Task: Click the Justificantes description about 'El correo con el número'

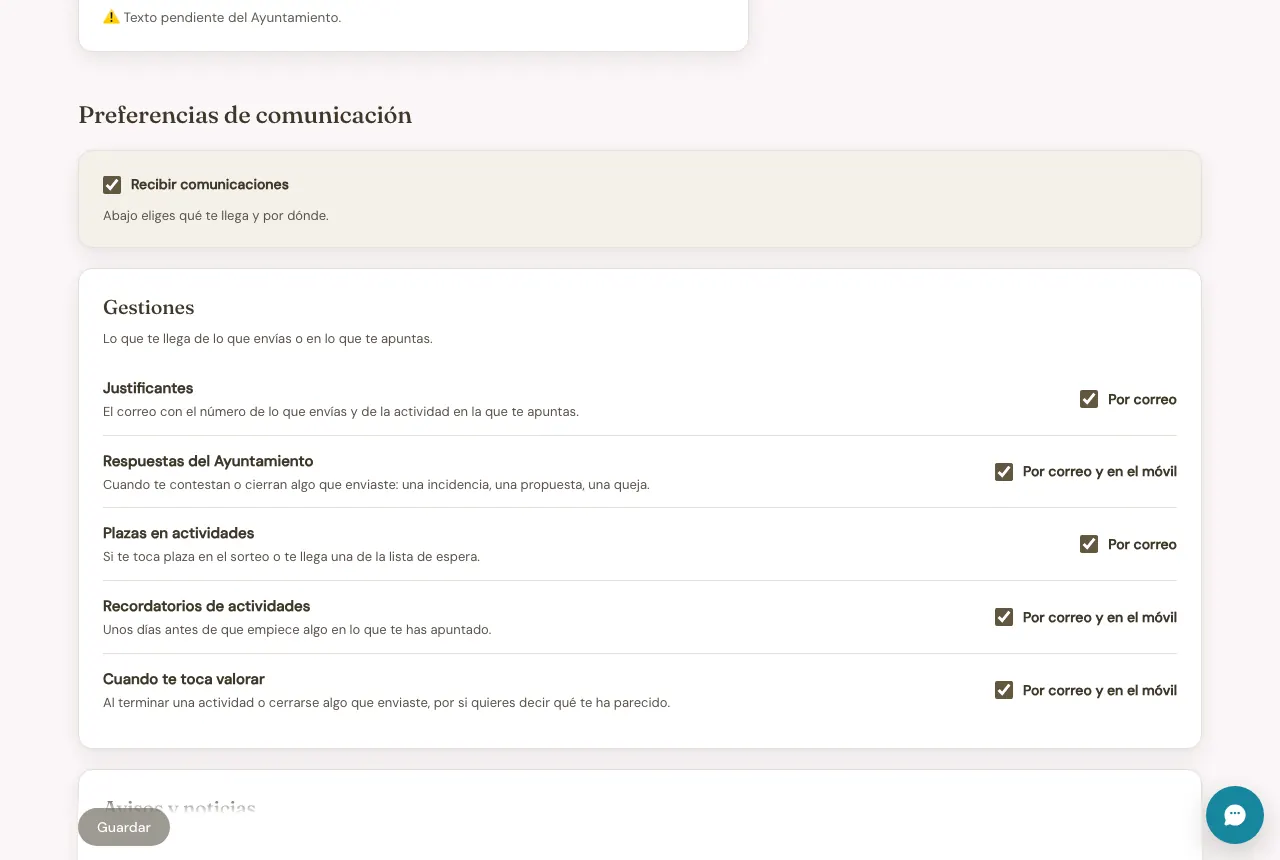Action: point(341,412)
